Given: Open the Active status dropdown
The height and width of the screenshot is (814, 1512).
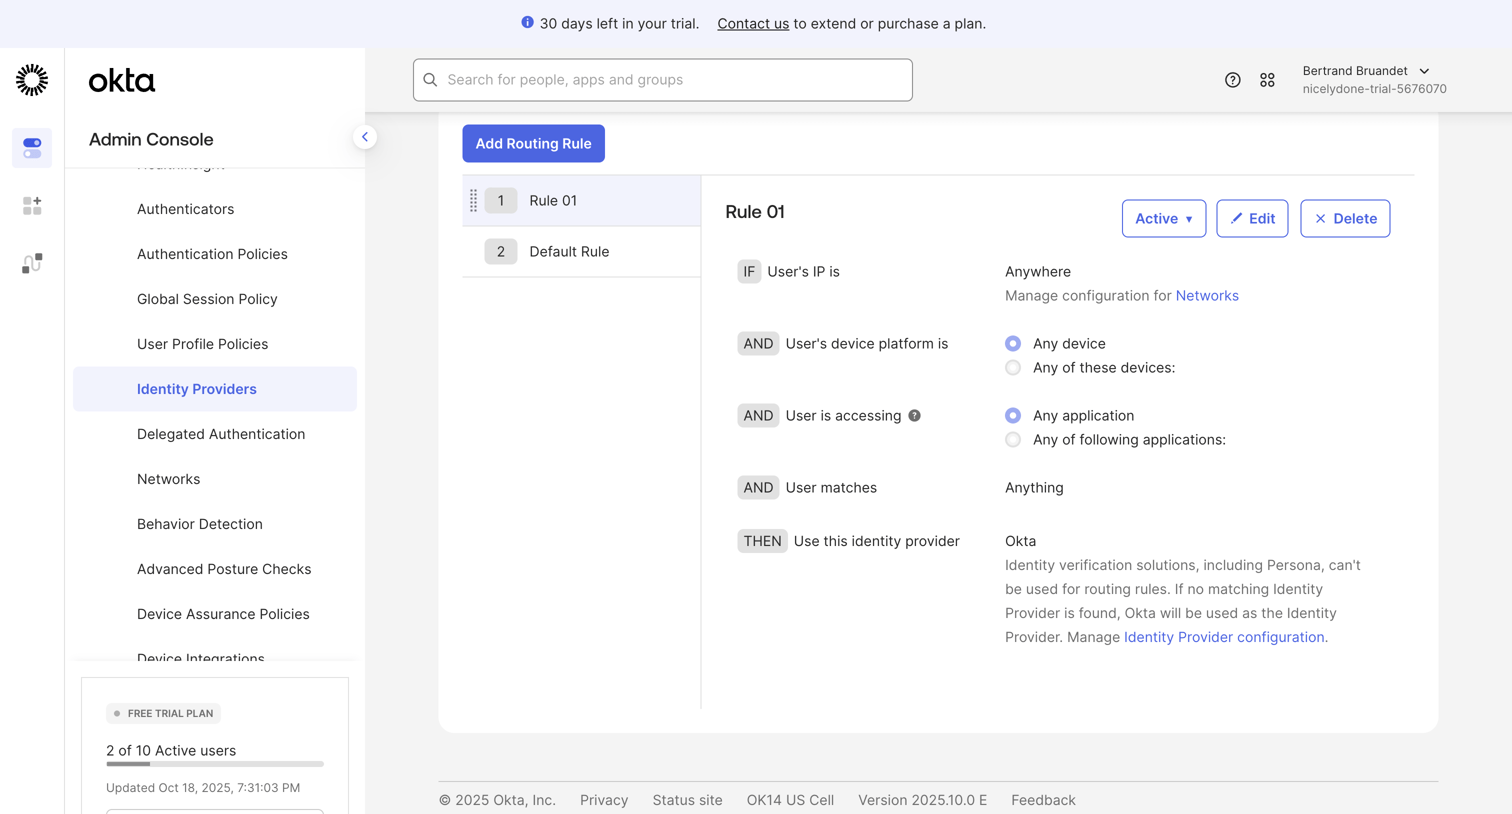Looking at the screenshot, I should coord(1164,218).
